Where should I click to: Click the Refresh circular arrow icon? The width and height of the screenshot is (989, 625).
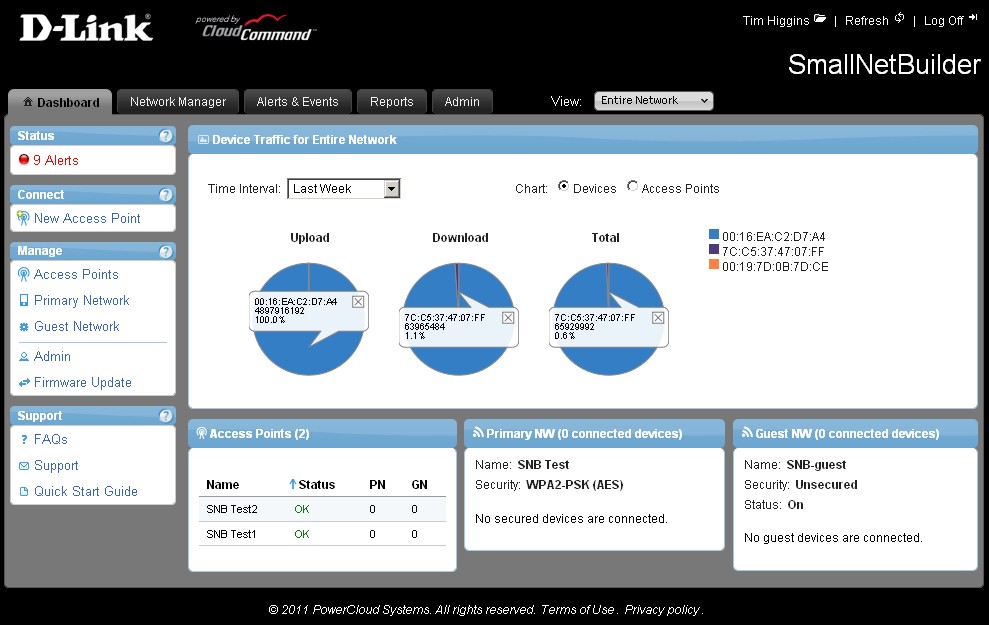pos(899,18)
